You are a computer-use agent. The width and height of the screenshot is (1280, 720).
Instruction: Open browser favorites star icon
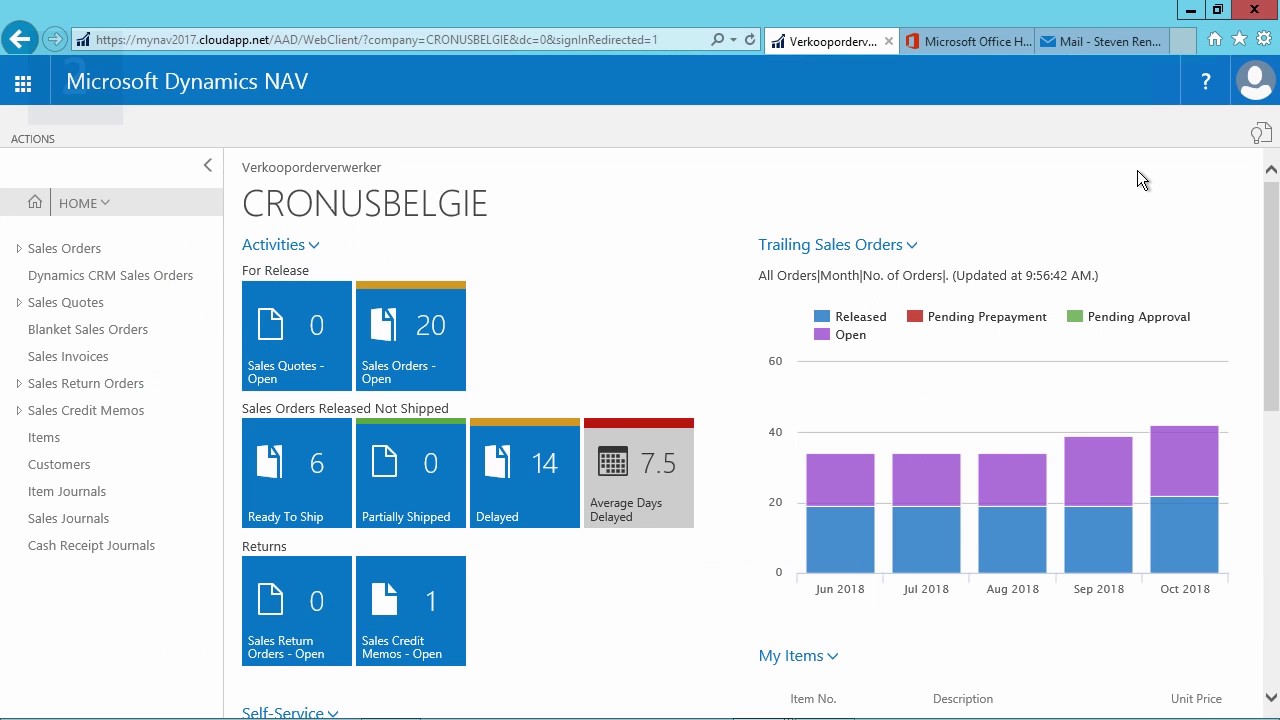[1239, 39]
